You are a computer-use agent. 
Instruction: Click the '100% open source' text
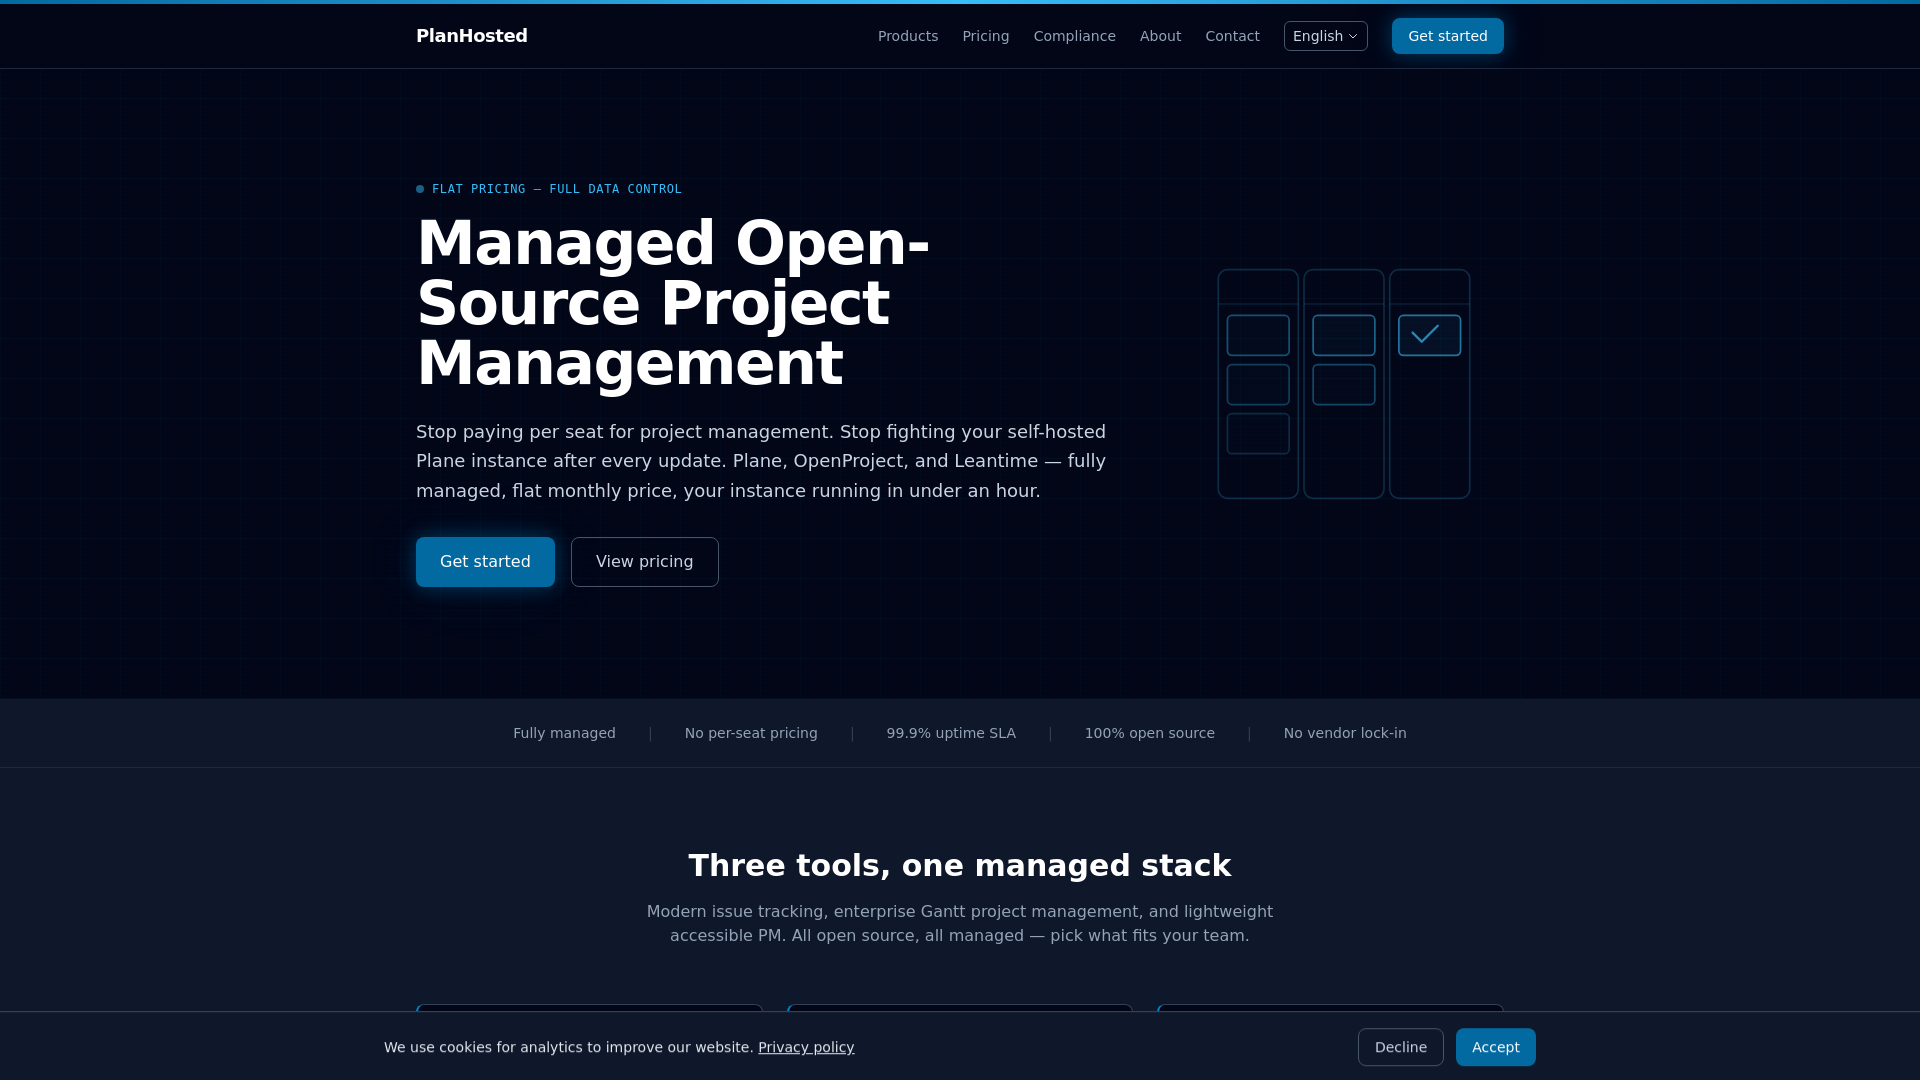[x=1150, y=733]
